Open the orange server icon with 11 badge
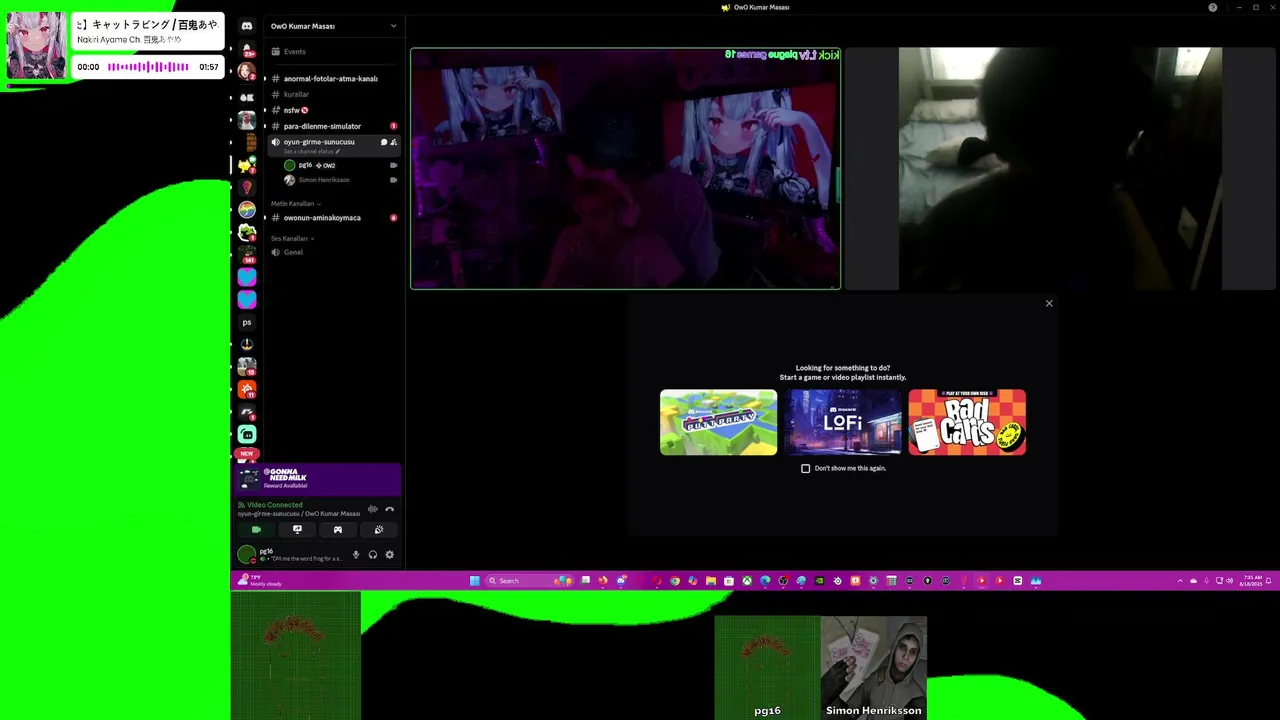The height and width of the screenshot is (720, 1280). click(x=247, y=389)
